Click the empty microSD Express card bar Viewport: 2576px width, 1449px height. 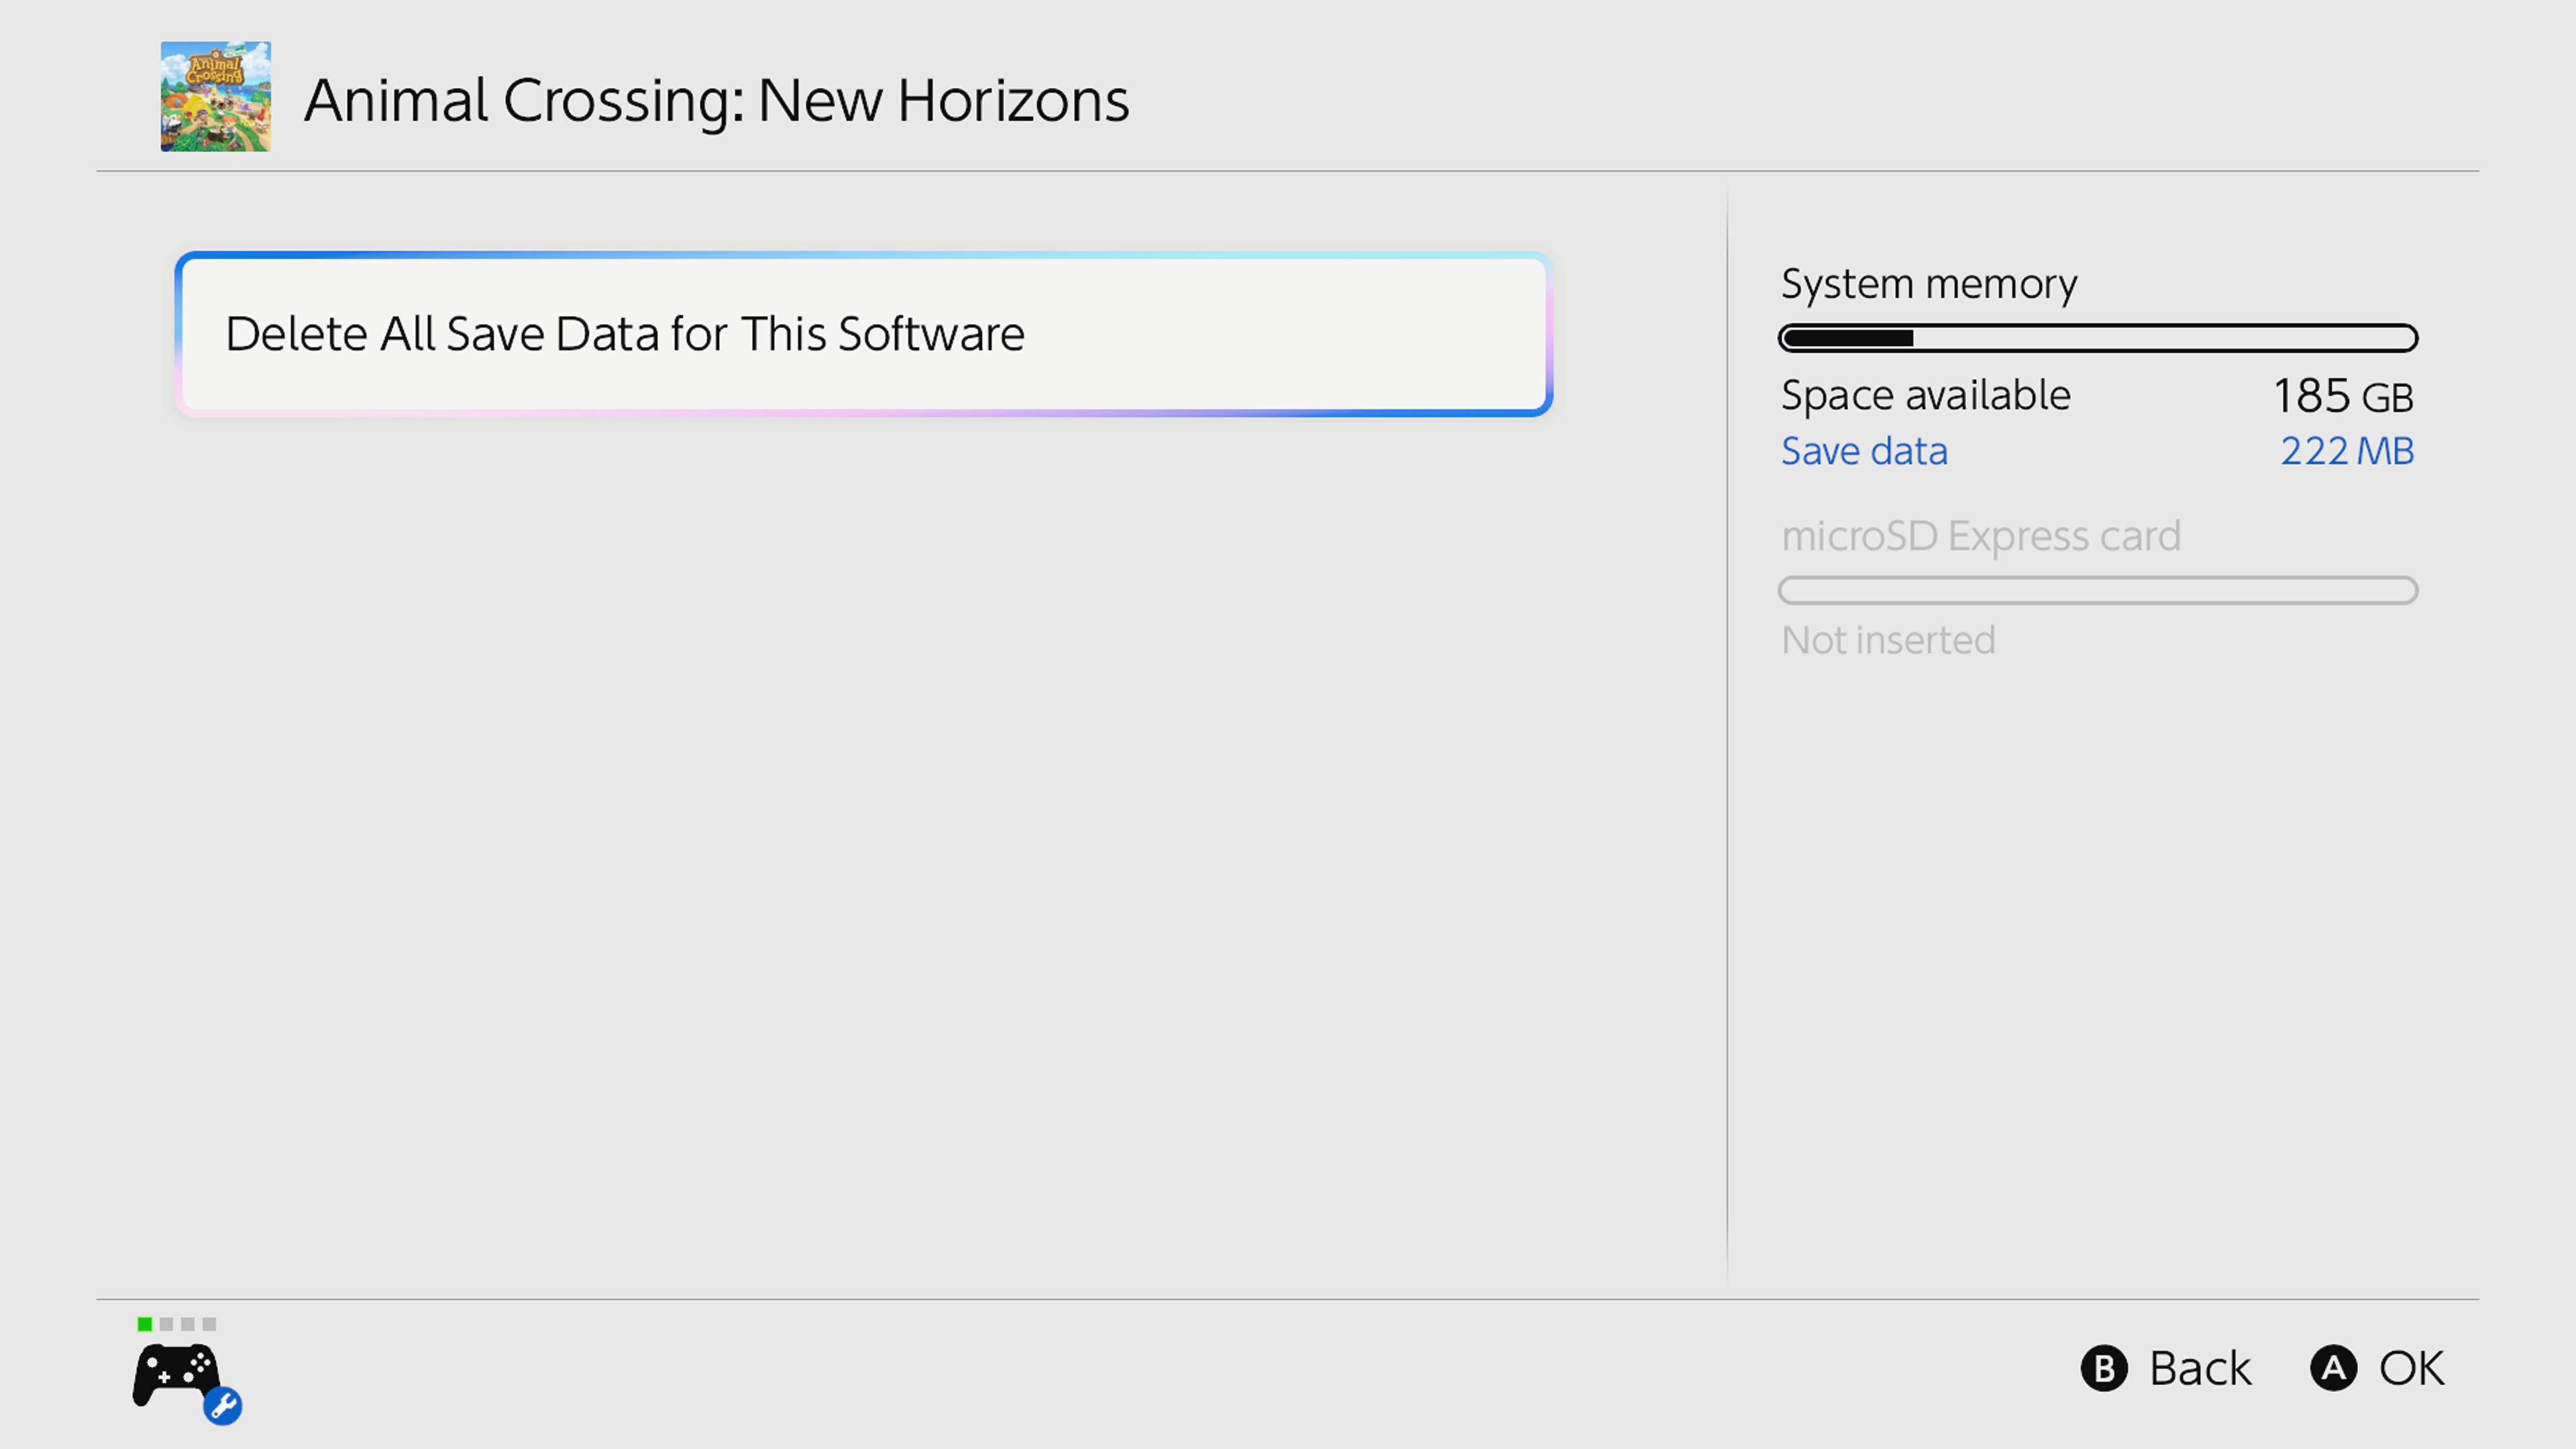tap(2097, 590)
